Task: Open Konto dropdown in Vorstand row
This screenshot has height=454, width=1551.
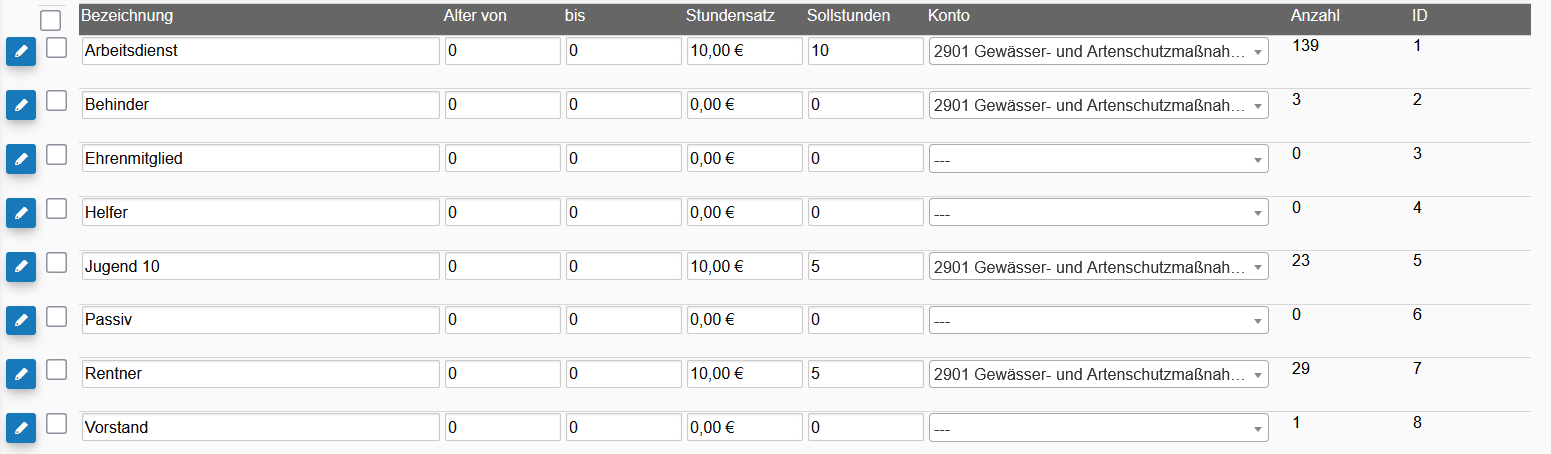Action: point(1098,429)
